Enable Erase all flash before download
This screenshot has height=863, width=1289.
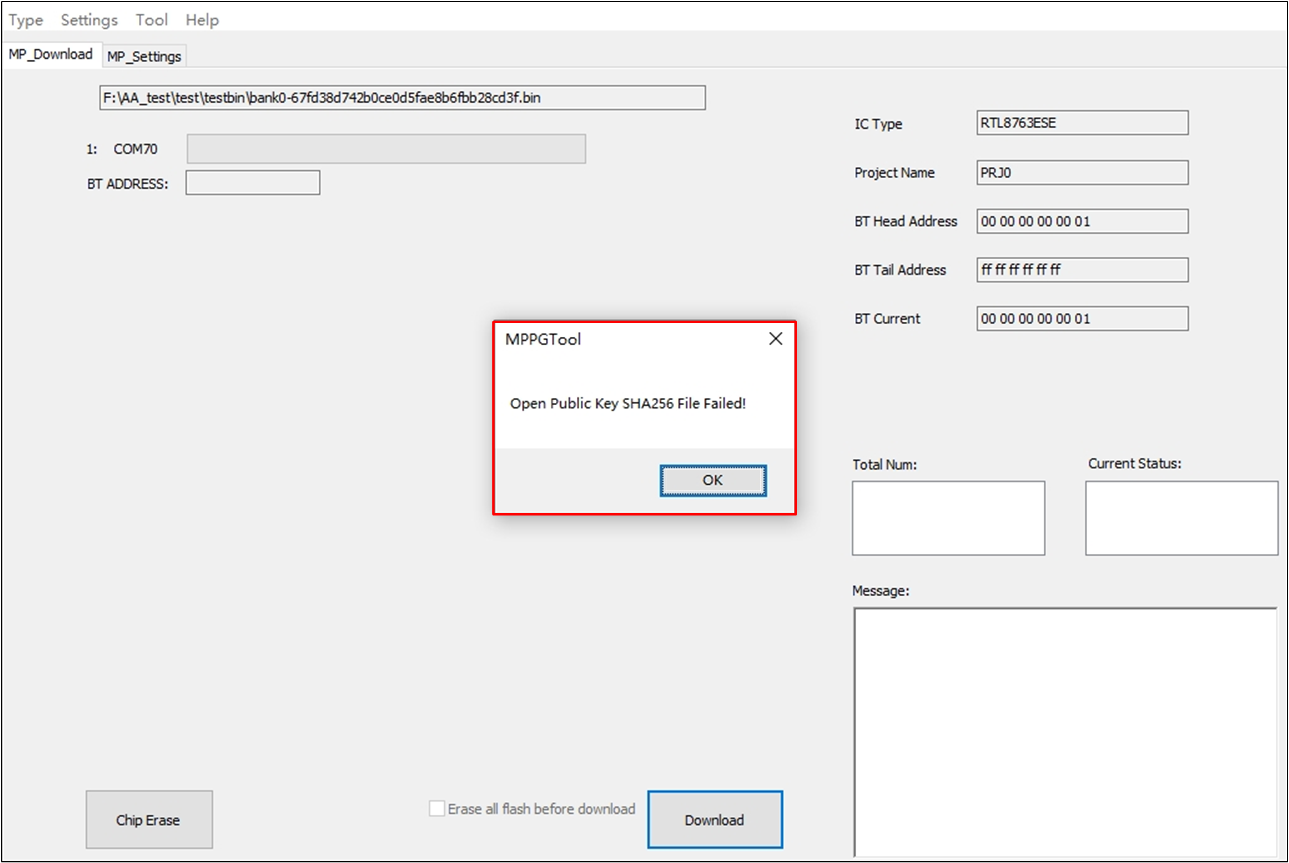click(437, 809)
